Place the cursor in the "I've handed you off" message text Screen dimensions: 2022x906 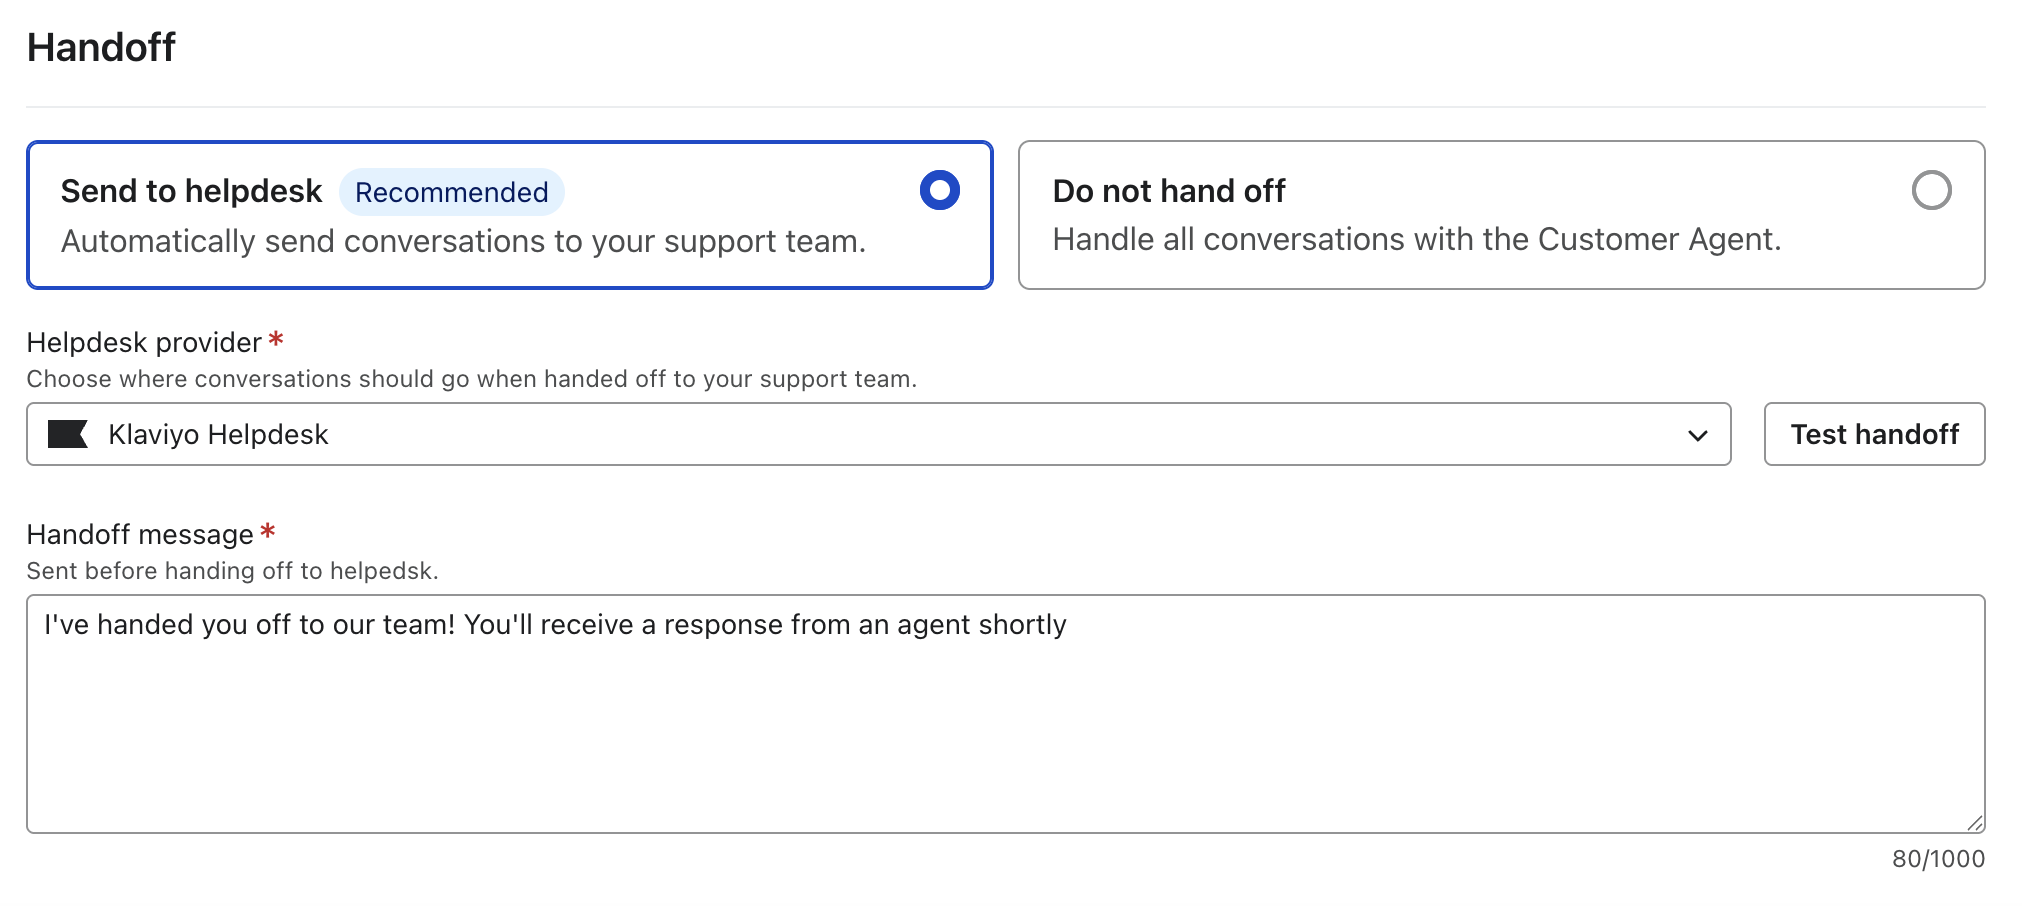(x=555, y=624)
